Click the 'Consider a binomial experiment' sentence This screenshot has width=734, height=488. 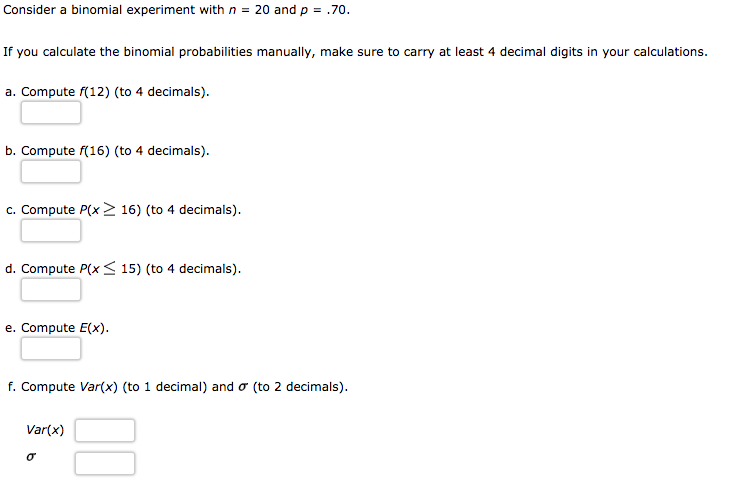(176, 10)
